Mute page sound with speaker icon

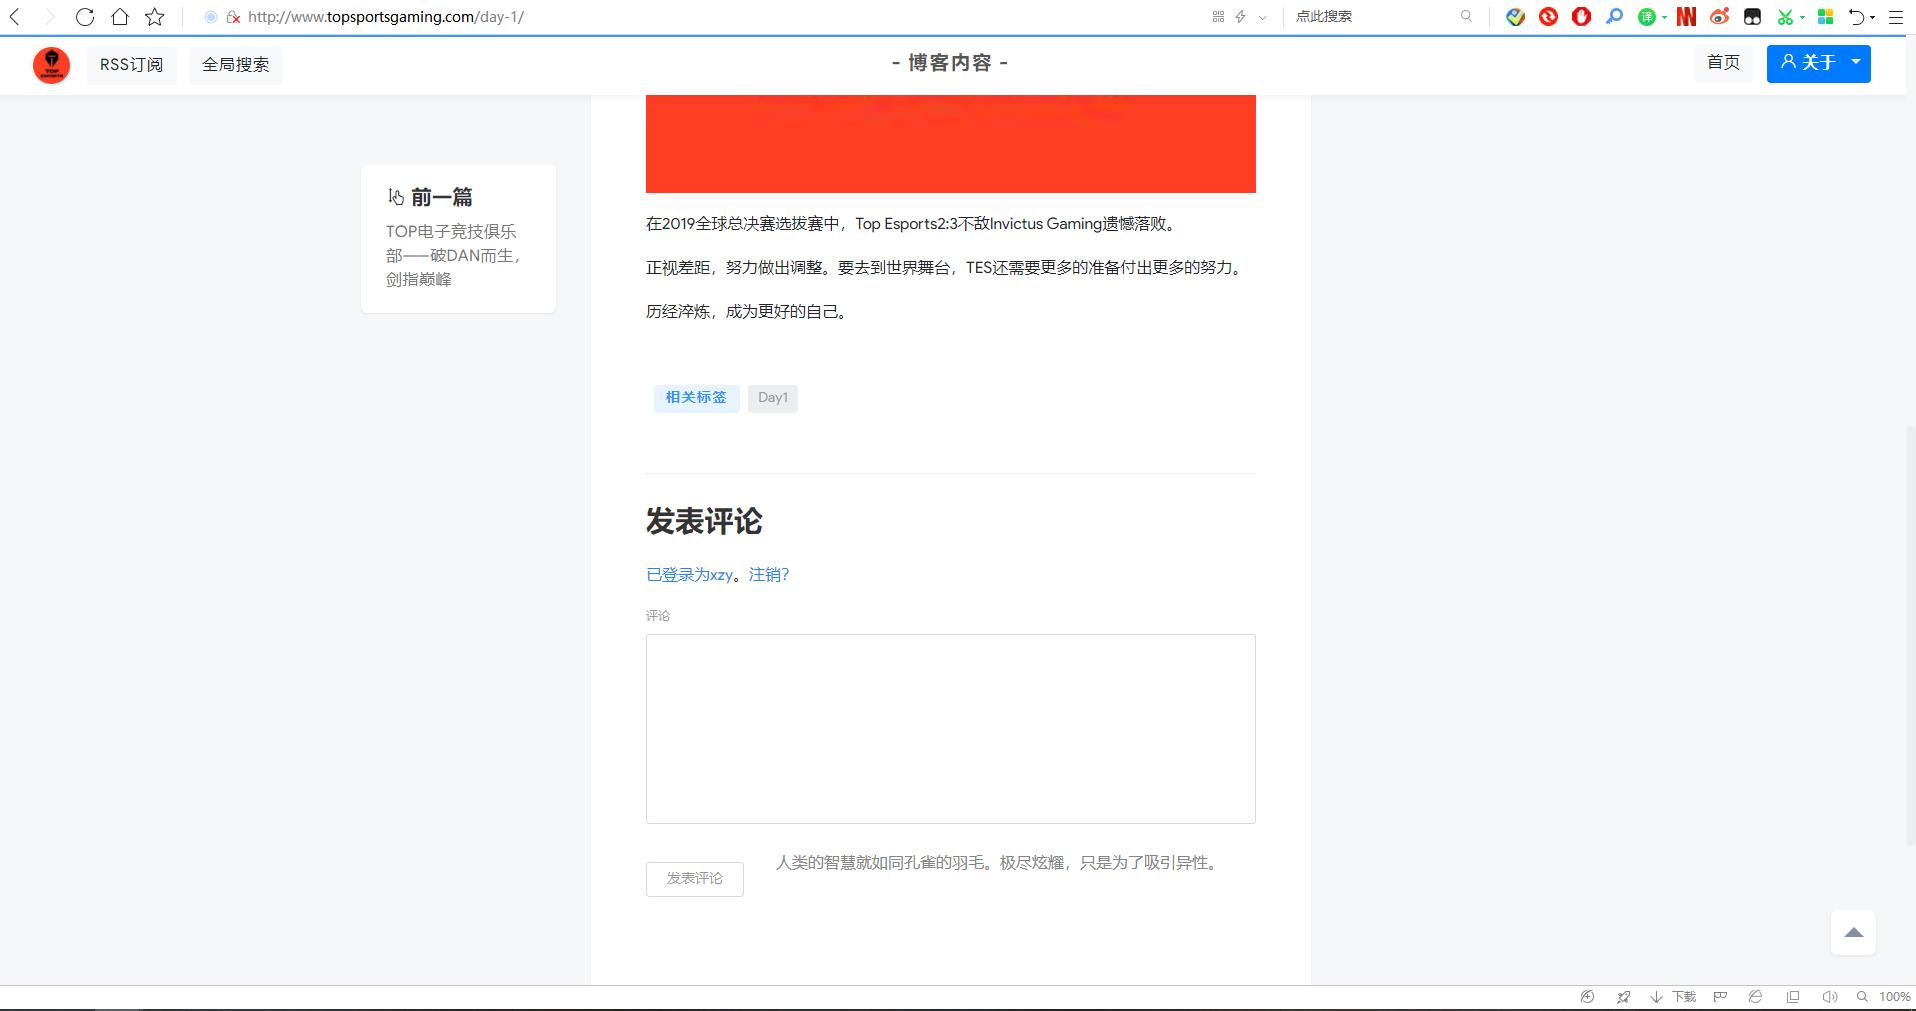coord(1830,997)
